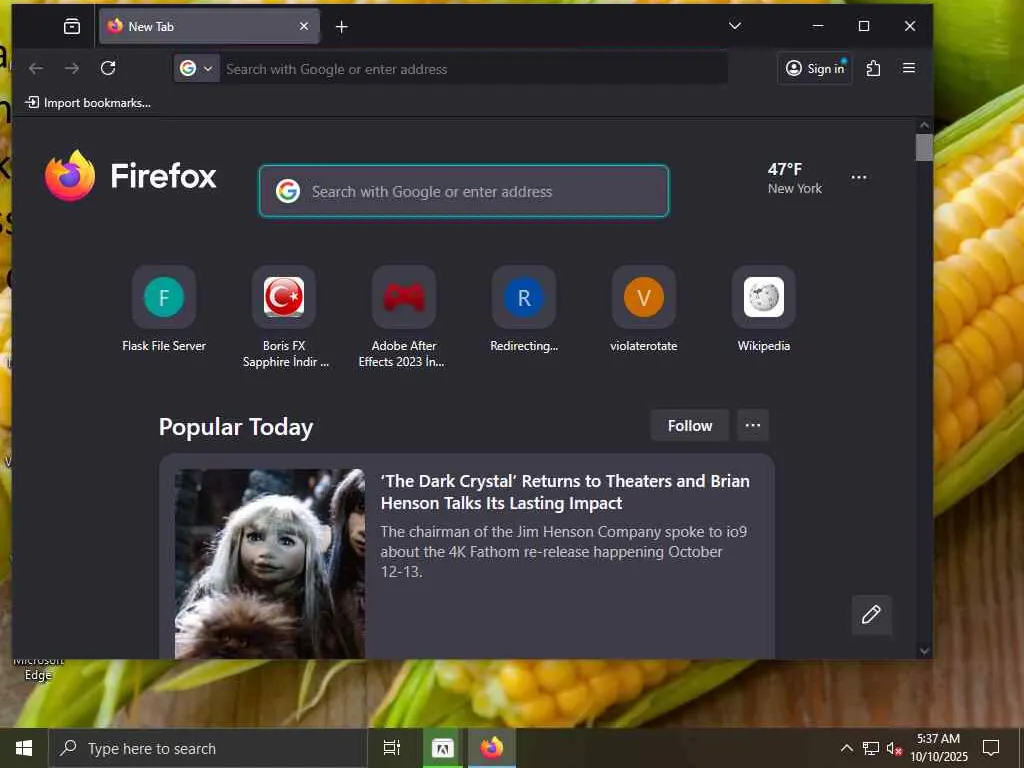Open the Adobe After Effects 2023 shortcut
Viewport: 1024px width, 768px height.
tap(404, 317)
